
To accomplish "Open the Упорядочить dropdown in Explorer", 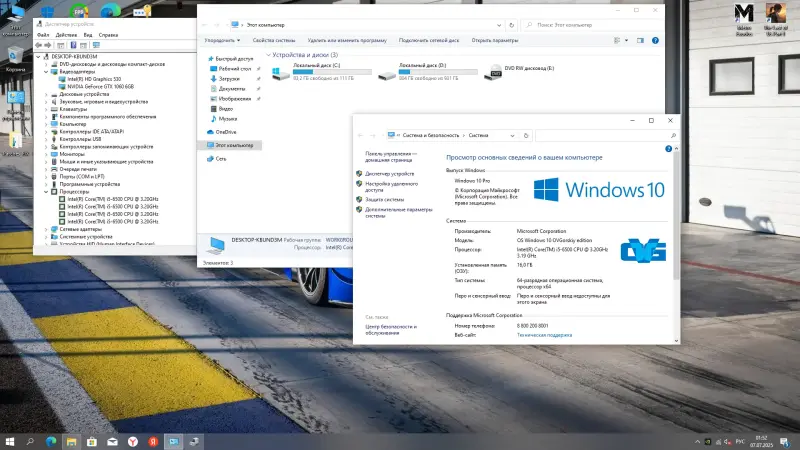I will coord(222,40).
